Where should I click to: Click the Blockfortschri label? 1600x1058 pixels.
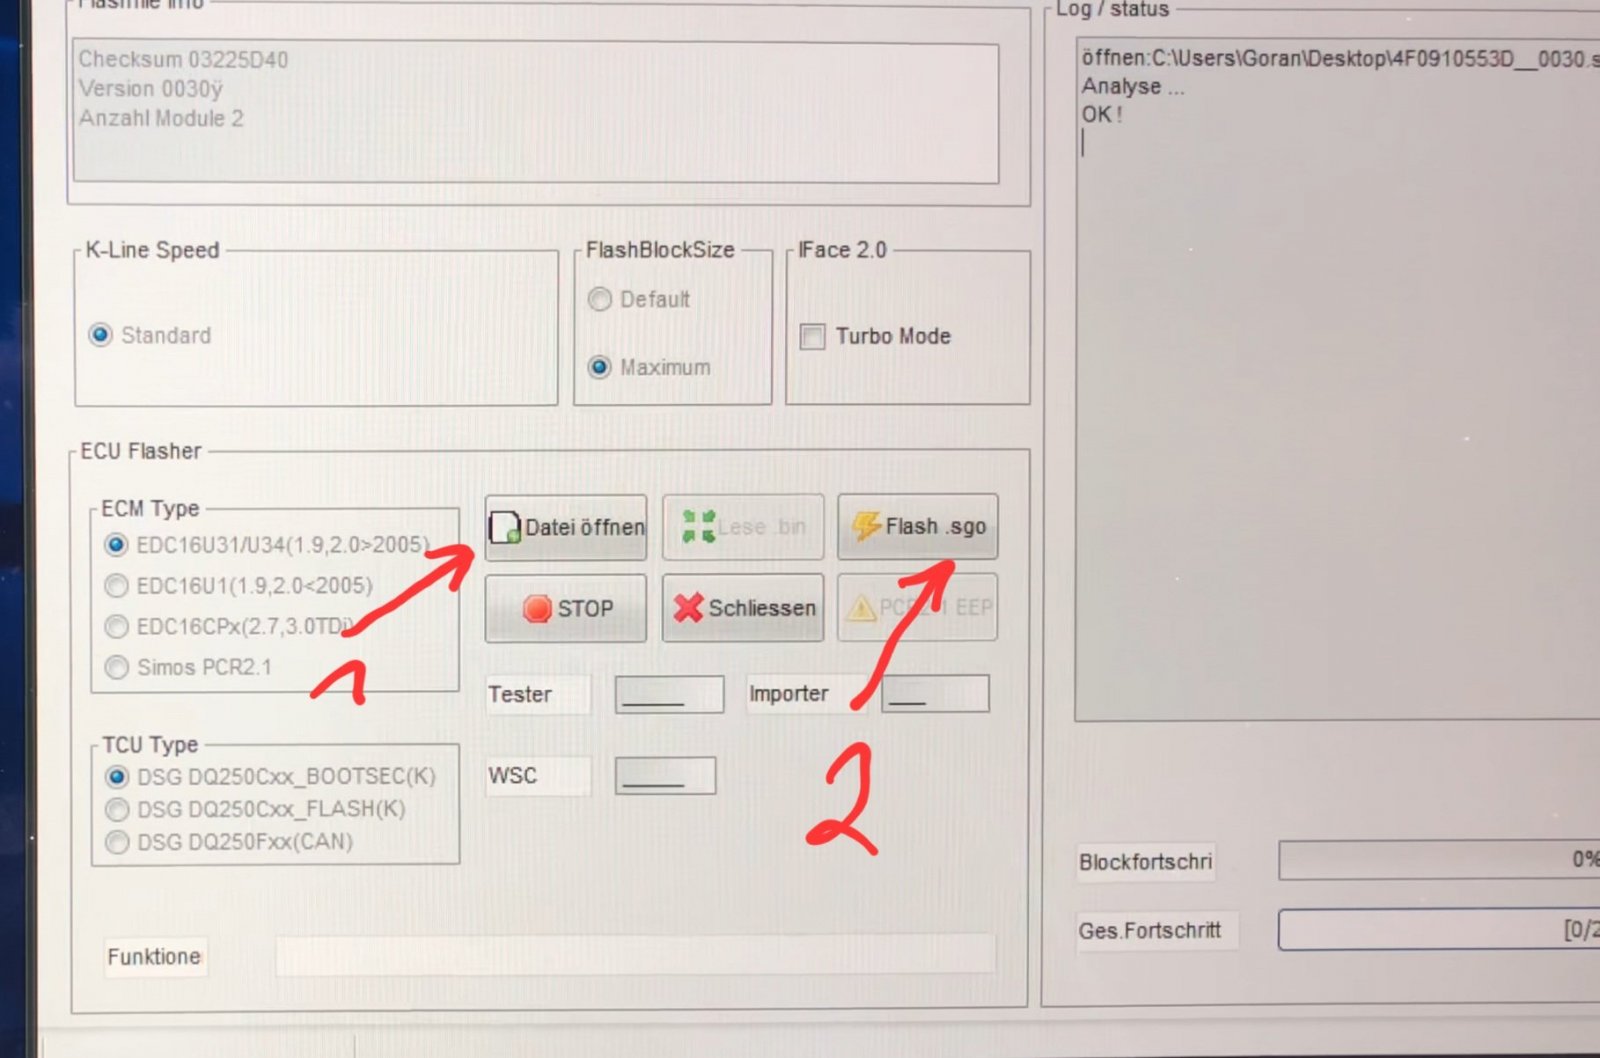point(1146,862)
